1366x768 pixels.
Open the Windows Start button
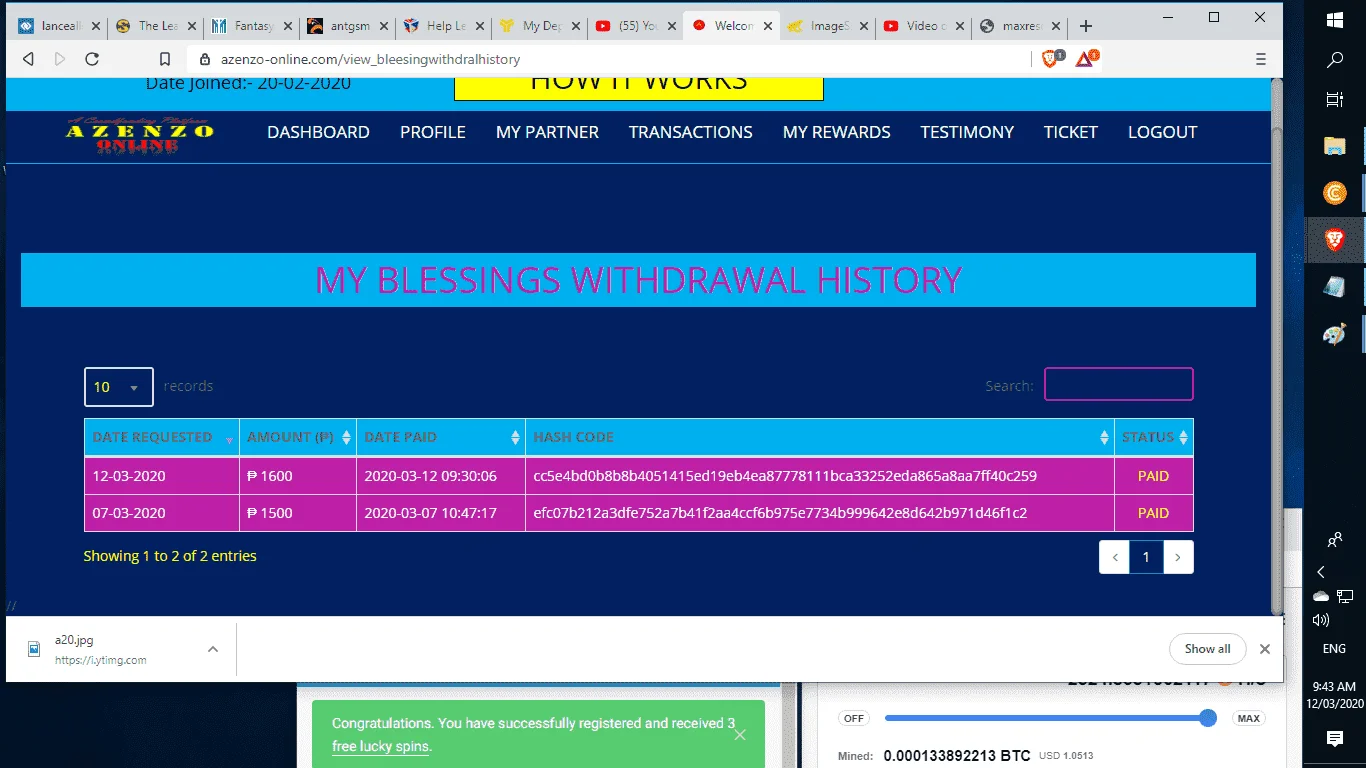click(1335, 18)
